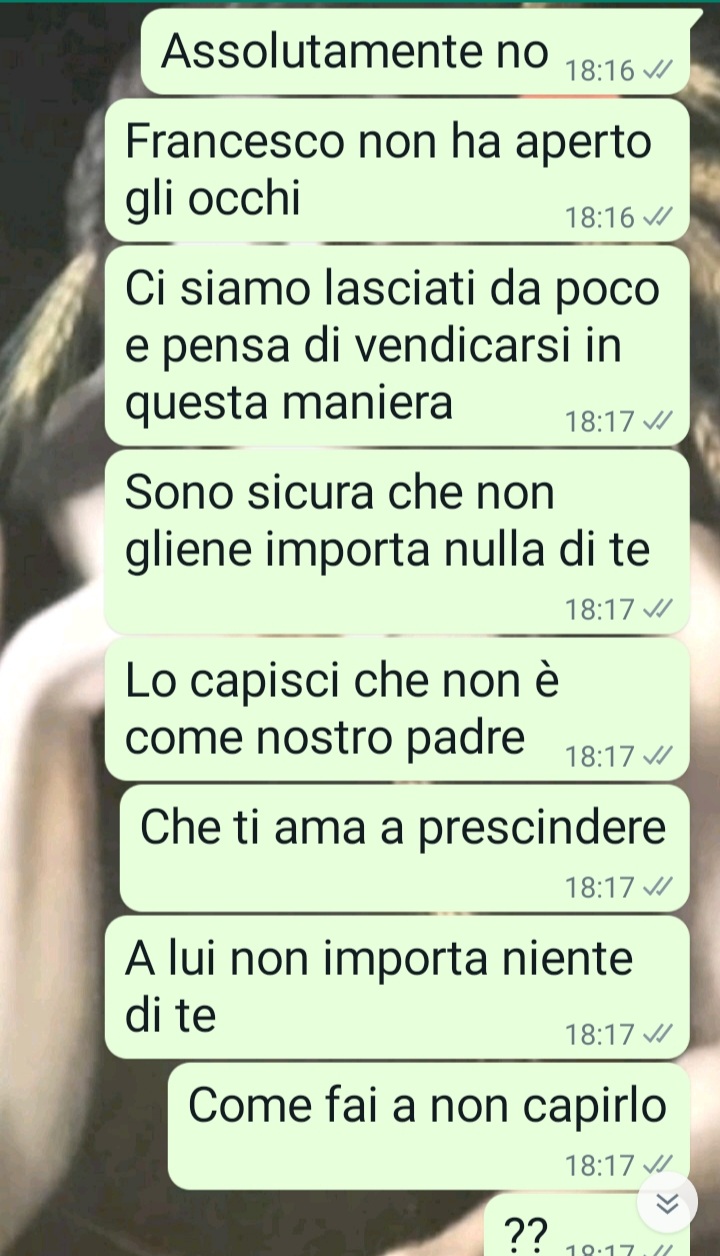
Task: Tap the scroll-to-bottom double chevron button
Action: (667, 1205)
